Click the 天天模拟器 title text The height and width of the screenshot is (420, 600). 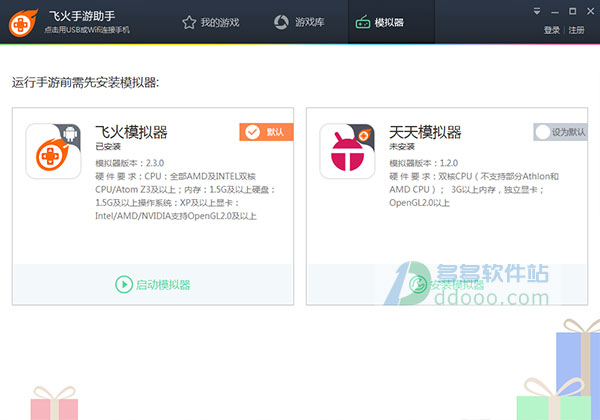[425, 132]
